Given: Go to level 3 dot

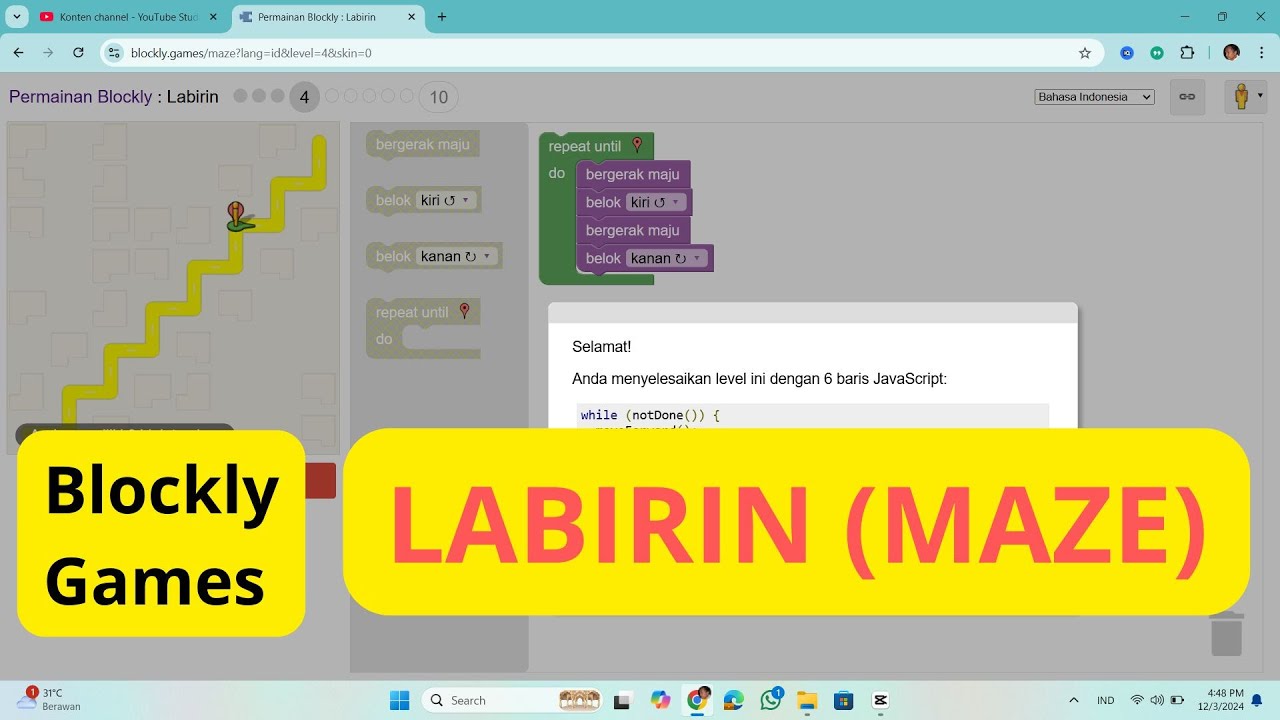Looking at the screenshot, I should tap(278, 96).
